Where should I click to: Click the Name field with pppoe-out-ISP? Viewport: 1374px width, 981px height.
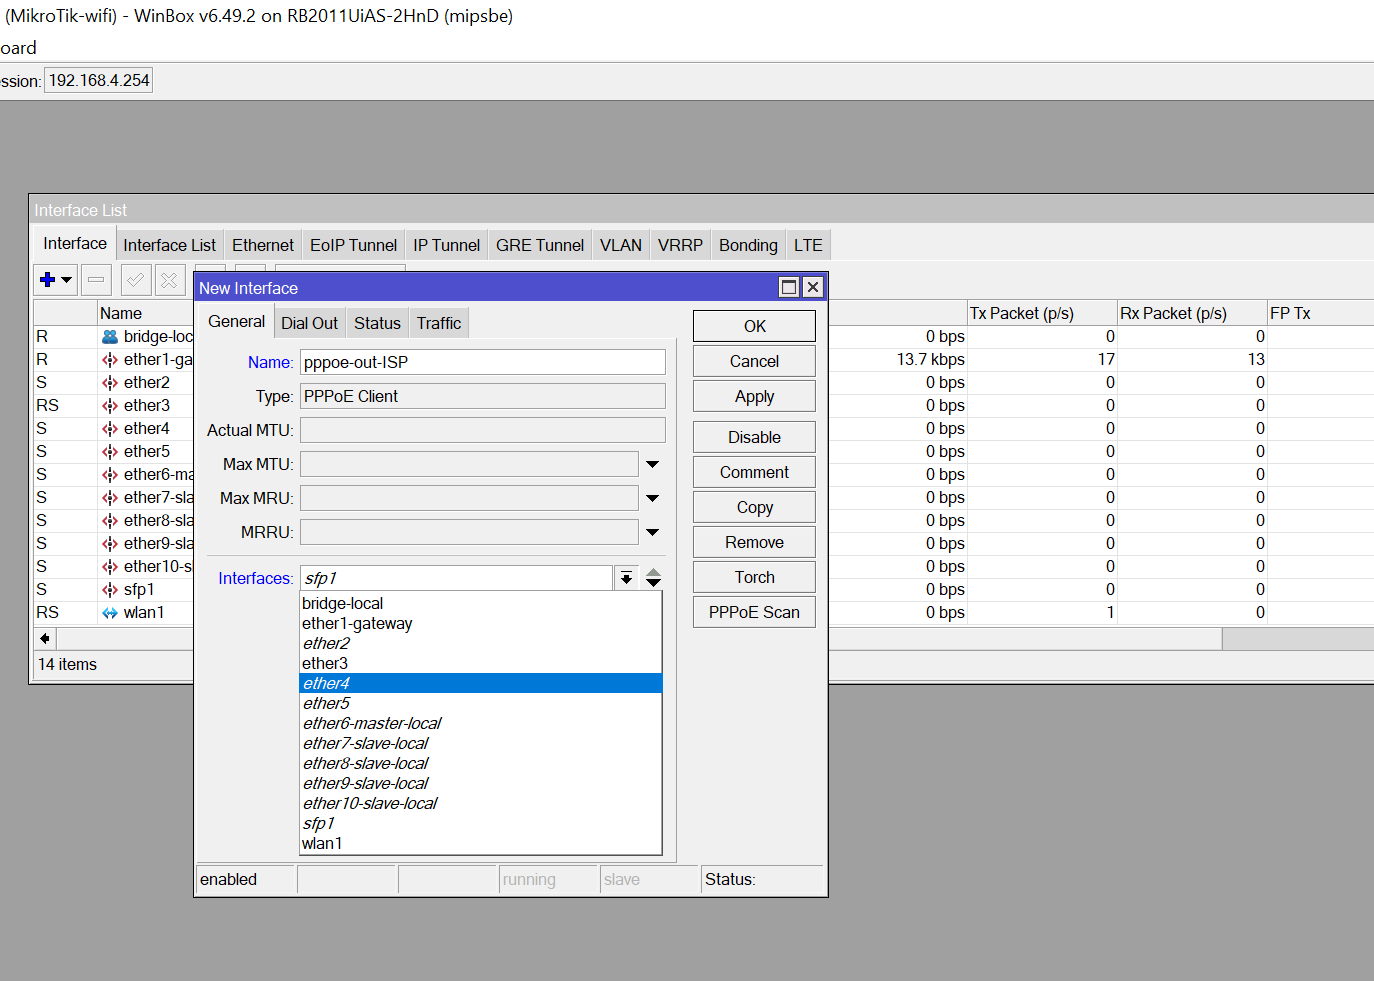pos(483,362)
